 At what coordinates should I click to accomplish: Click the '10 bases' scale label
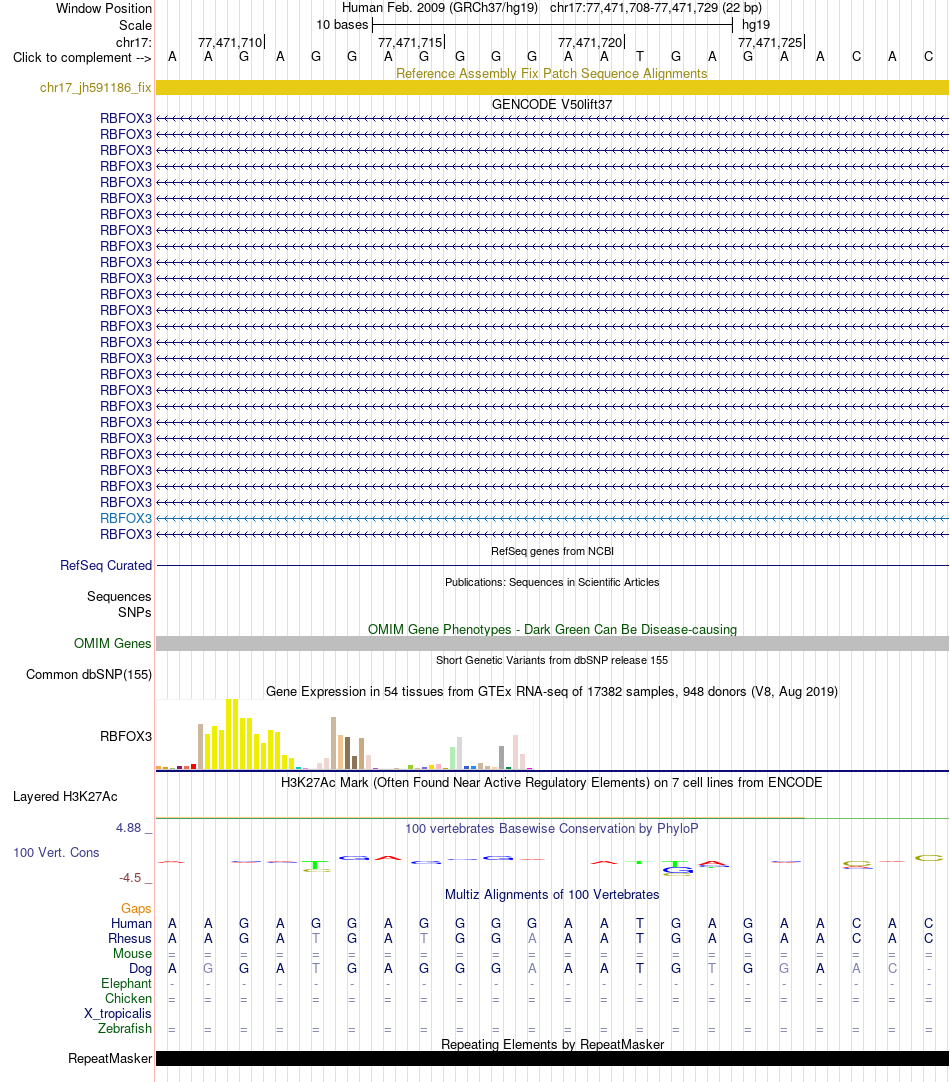tap(342, 25)
